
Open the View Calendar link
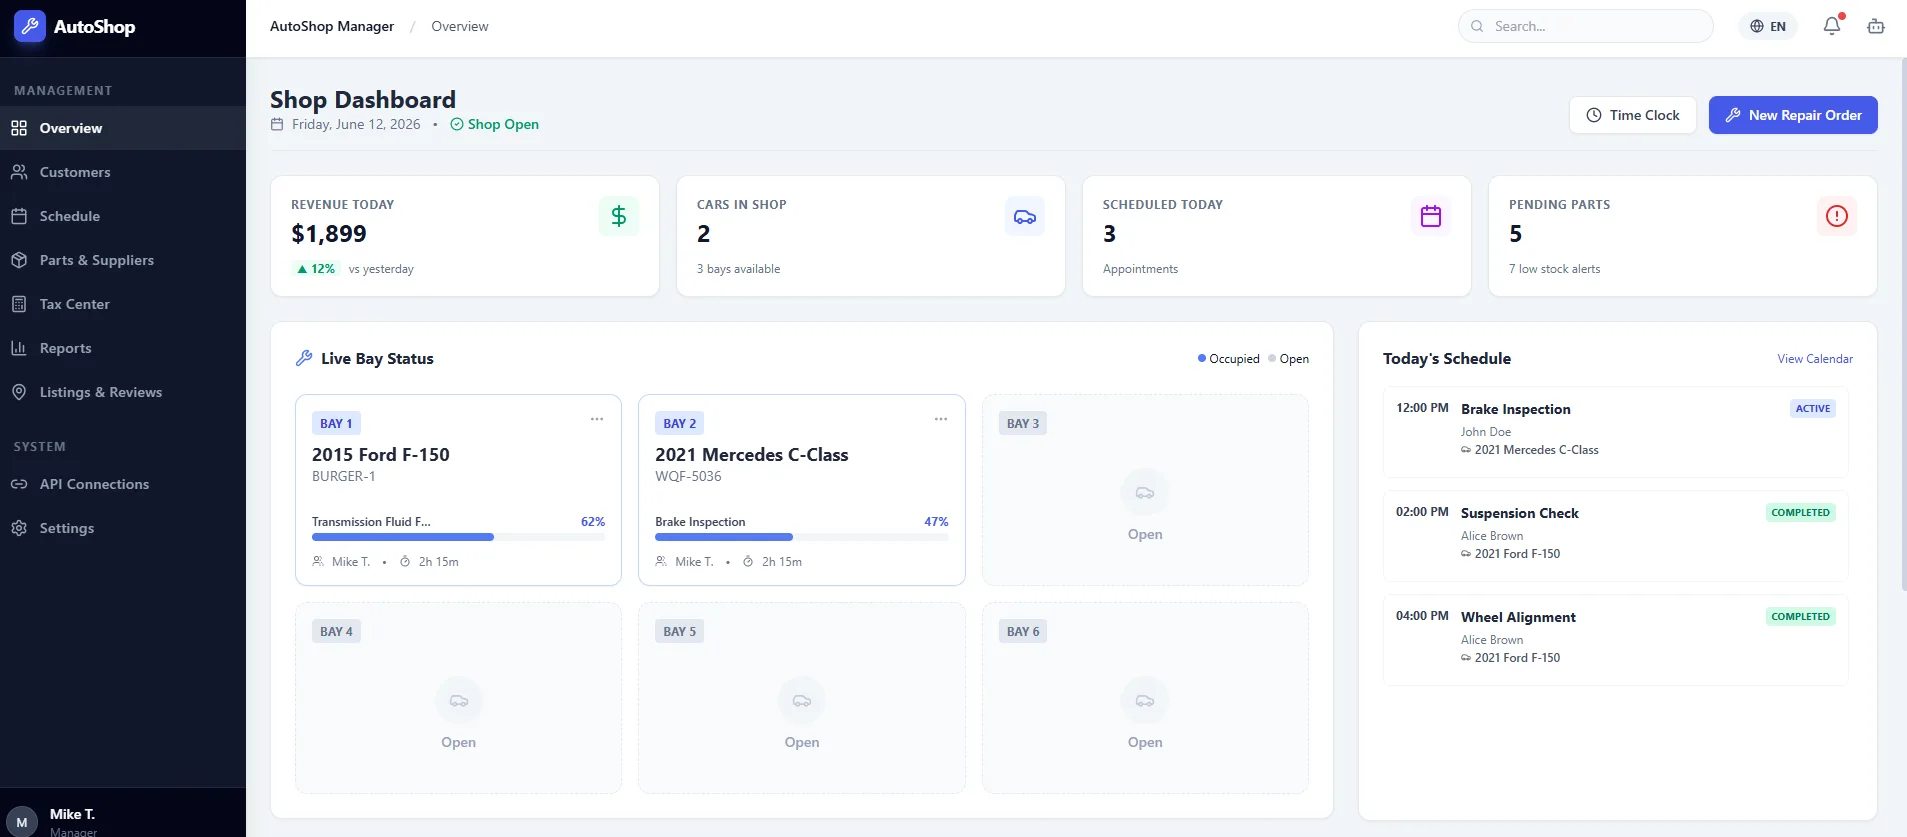click(1815, 359)
